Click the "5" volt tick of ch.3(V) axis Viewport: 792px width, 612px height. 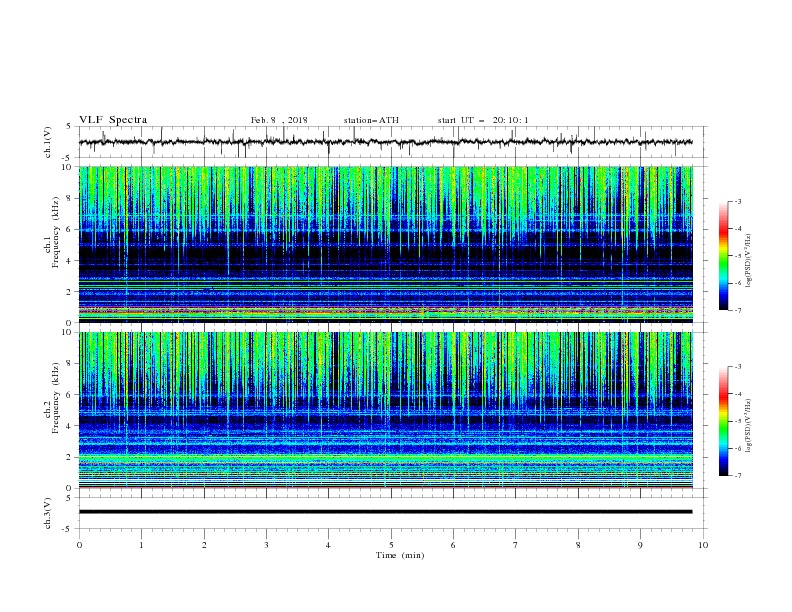click(x=70, y=498)
